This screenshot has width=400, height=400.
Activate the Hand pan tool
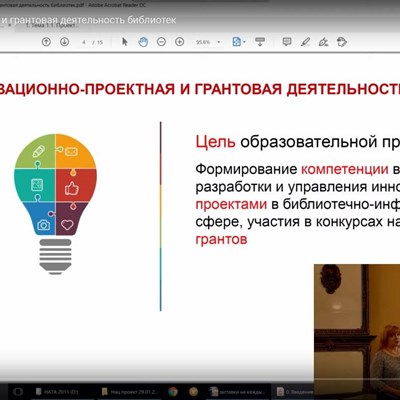tap(143, 42)
